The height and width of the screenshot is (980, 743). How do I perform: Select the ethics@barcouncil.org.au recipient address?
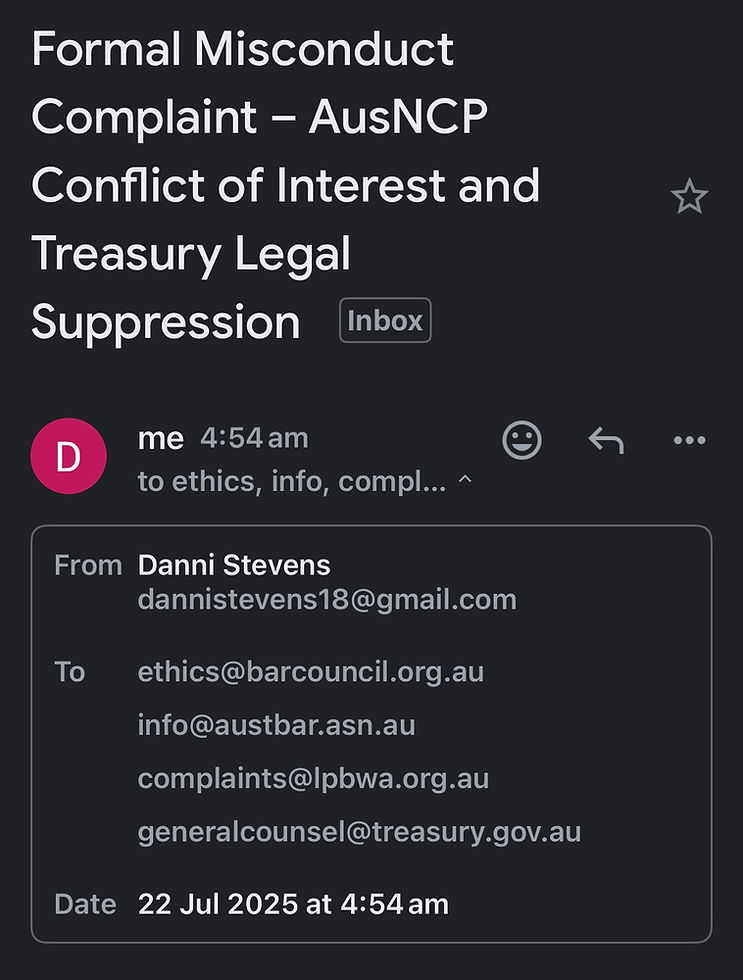click(311, 672)
